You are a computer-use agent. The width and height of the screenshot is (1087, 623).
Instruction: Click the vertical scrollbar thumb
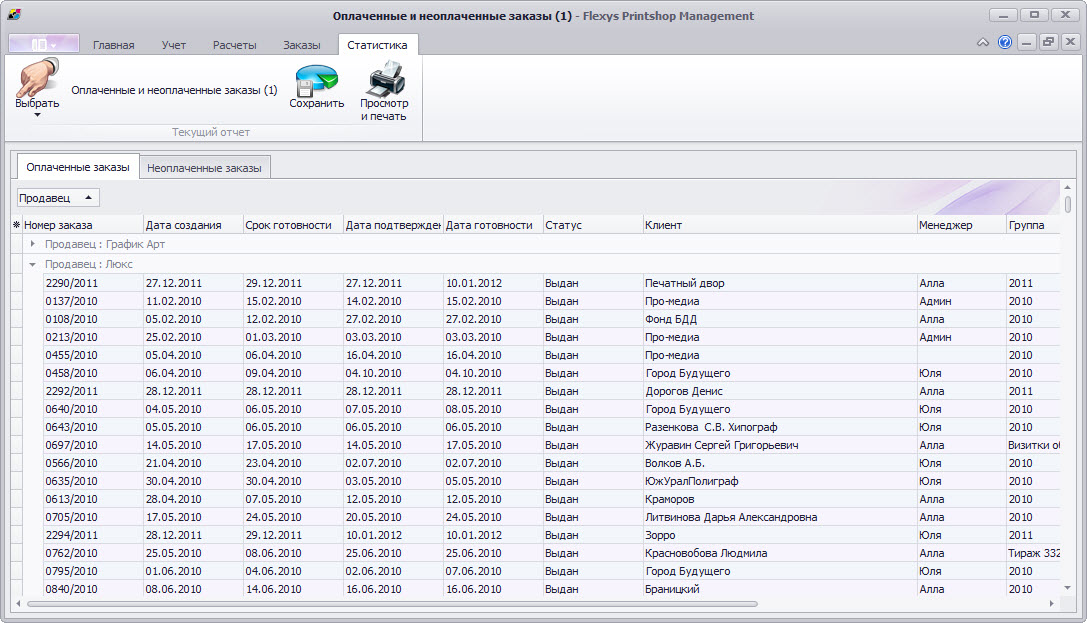pos(1068,204)
